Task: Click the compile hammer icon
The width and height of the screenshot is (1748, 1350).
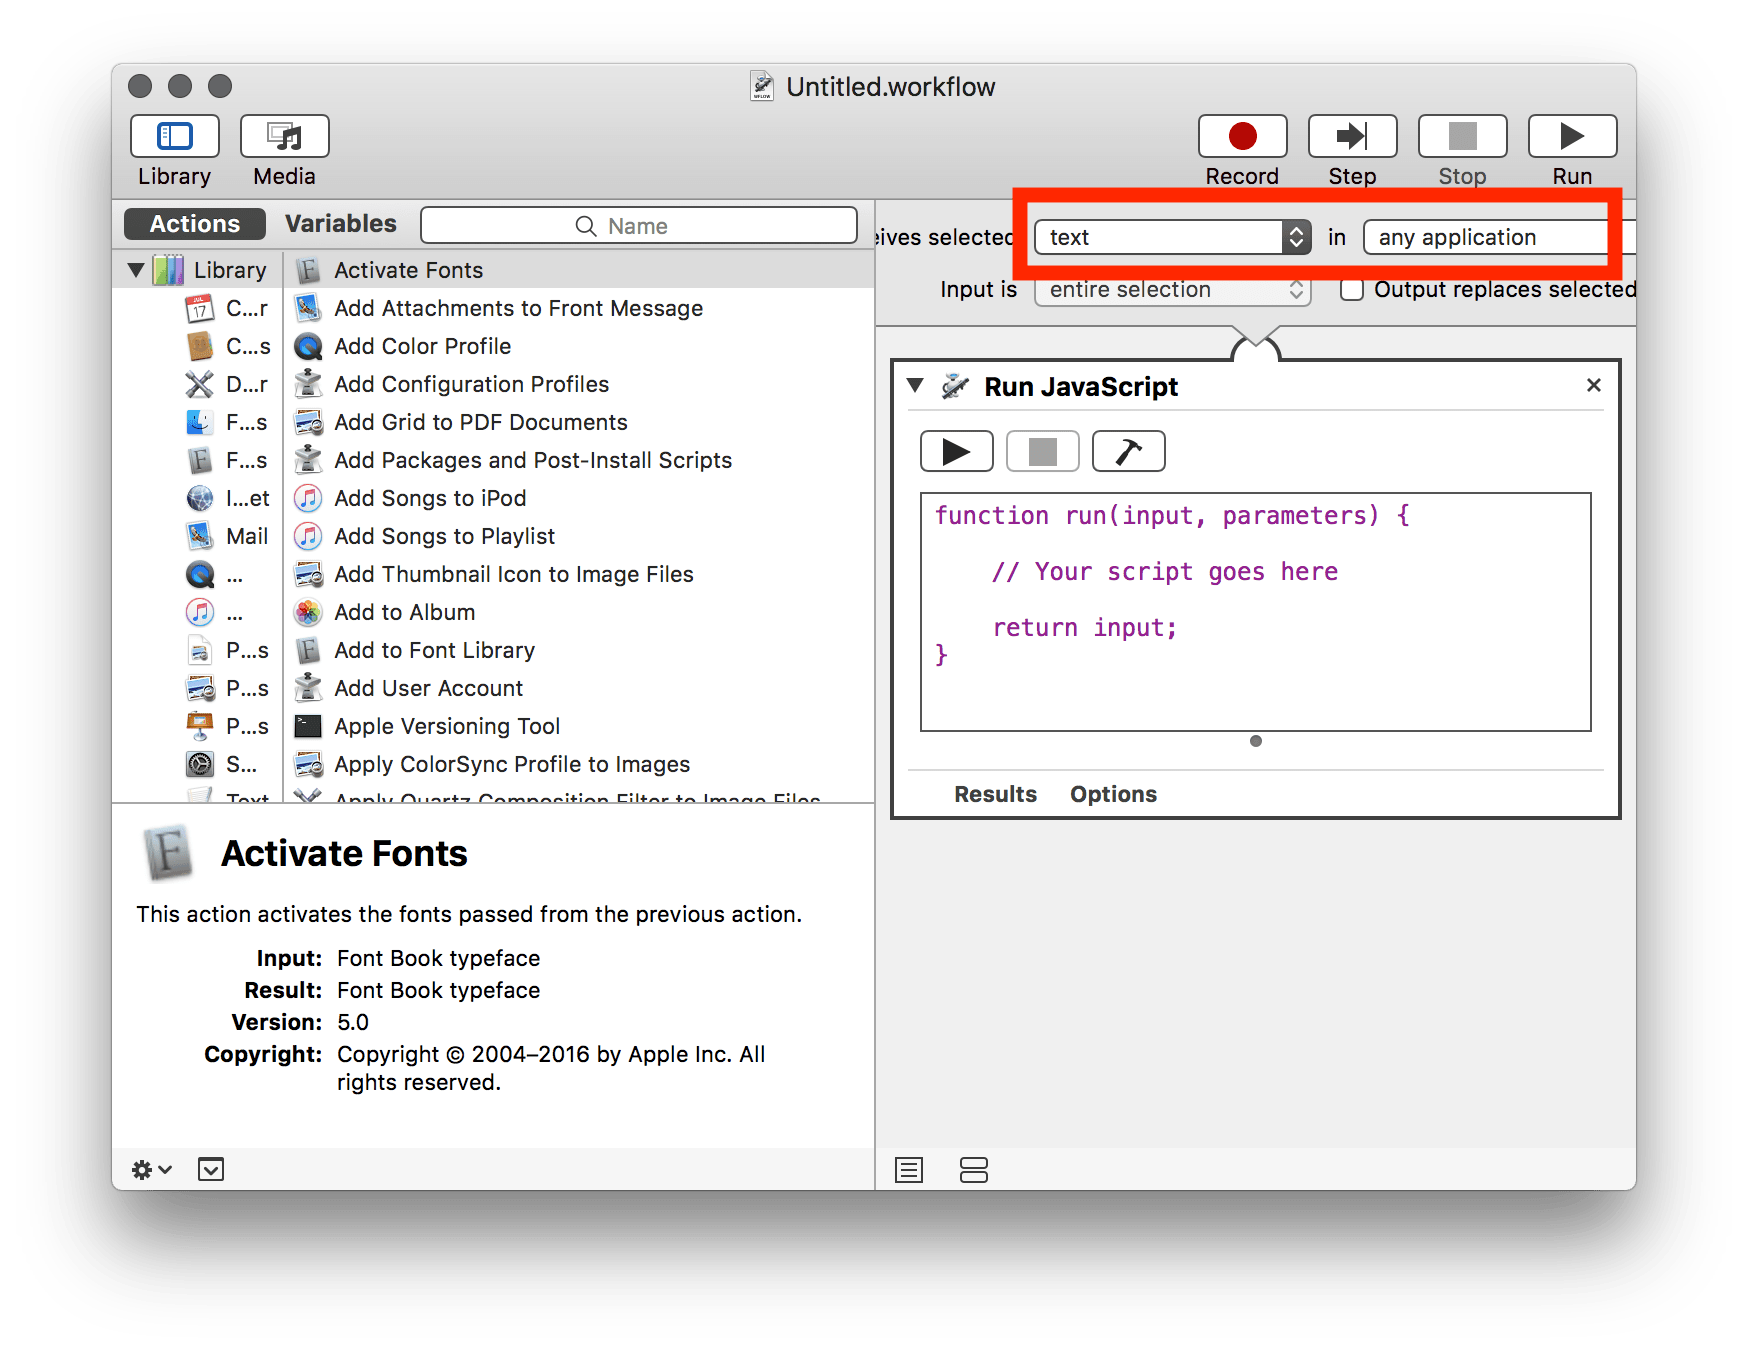Action: pyautogui.click(x=1128, y=452)
